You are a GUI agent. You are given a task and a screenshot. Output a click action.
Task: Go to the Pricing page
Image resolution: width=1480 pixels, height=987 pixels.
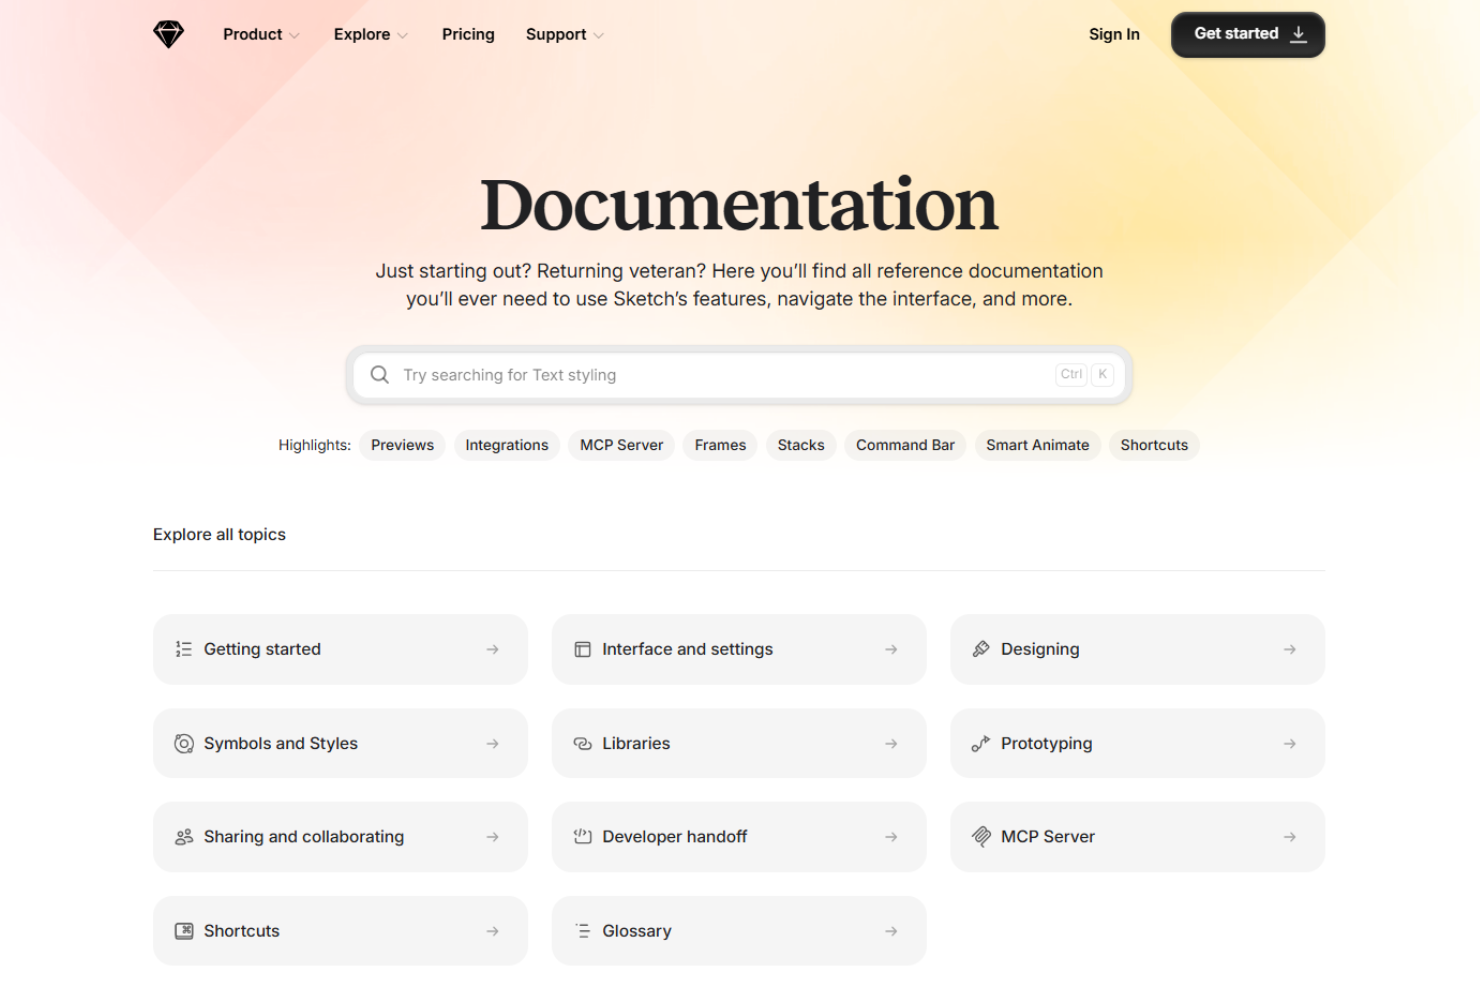468,34
